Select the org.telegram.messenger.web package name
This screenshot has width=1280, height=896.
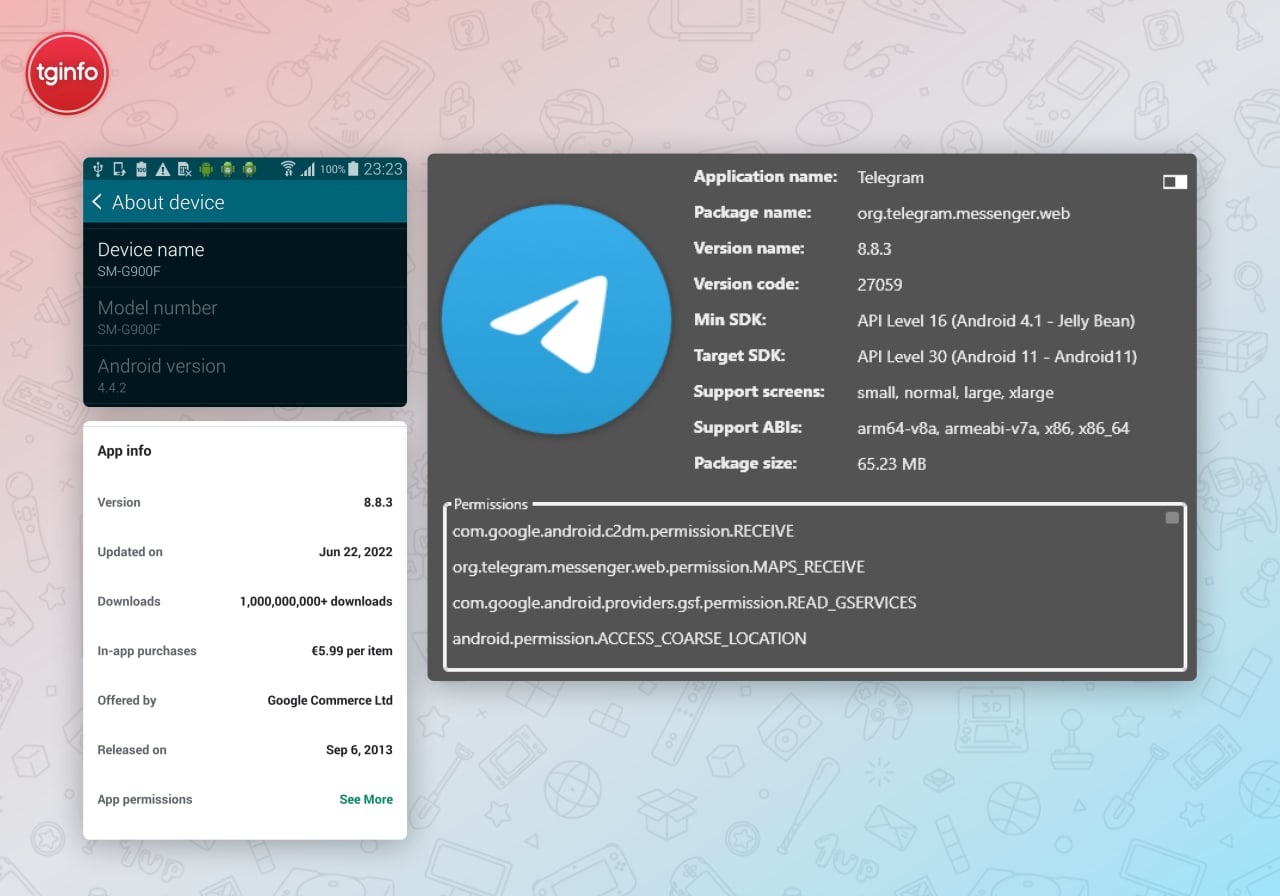pyautogui.click(x=963, y=213)
